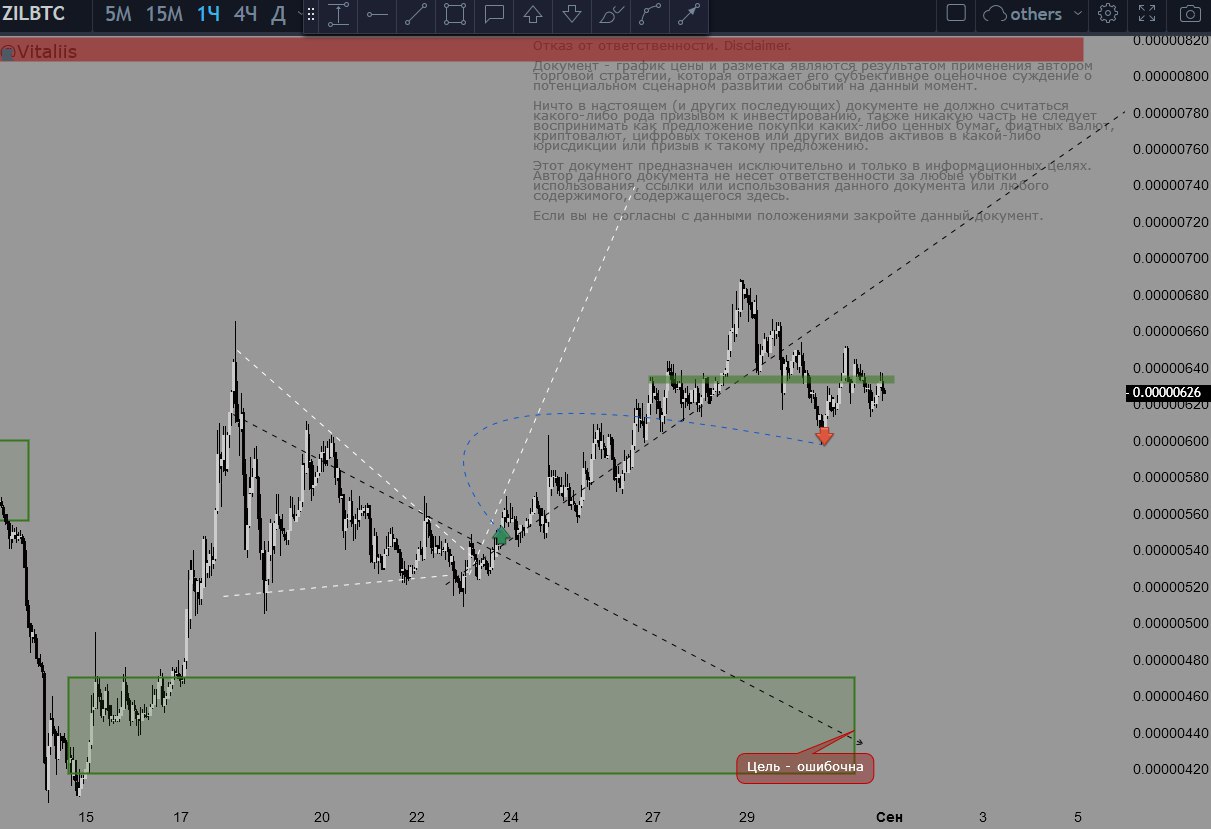Select the green up arrow marker on chart
The width and height of the screenshot is (1211, 829).
coord(502,534)
